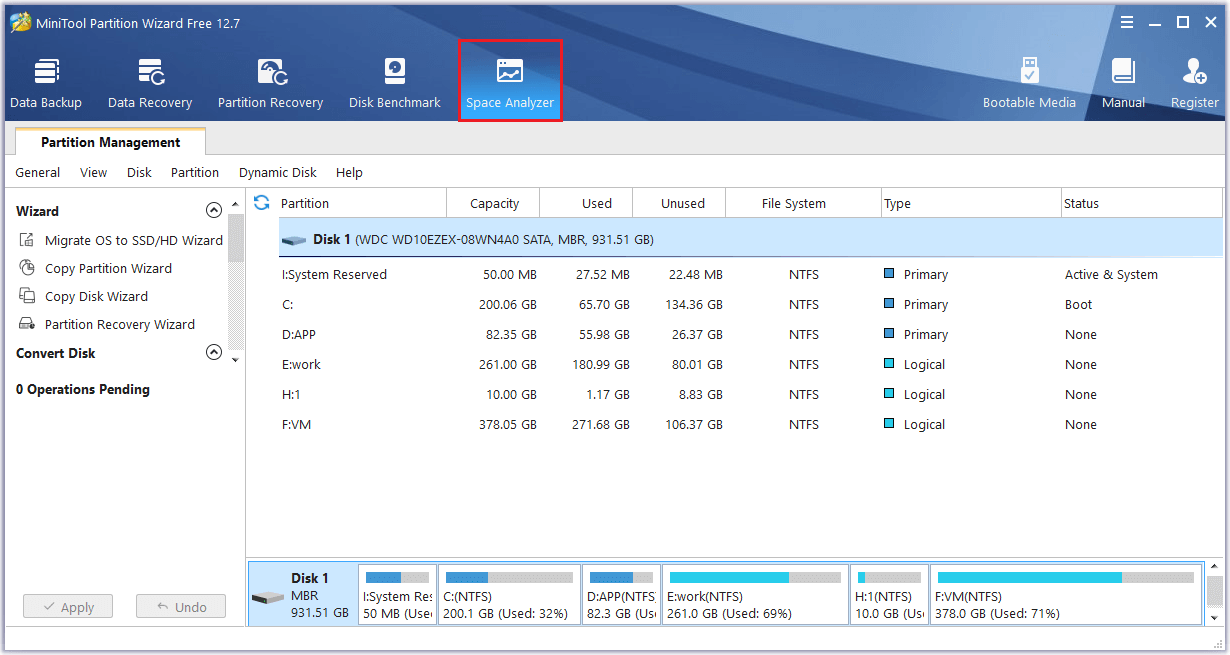The height and width of the screenshot is (655, 1230).
Task: Launch Copy Partition Wizard
Action: 96,268
